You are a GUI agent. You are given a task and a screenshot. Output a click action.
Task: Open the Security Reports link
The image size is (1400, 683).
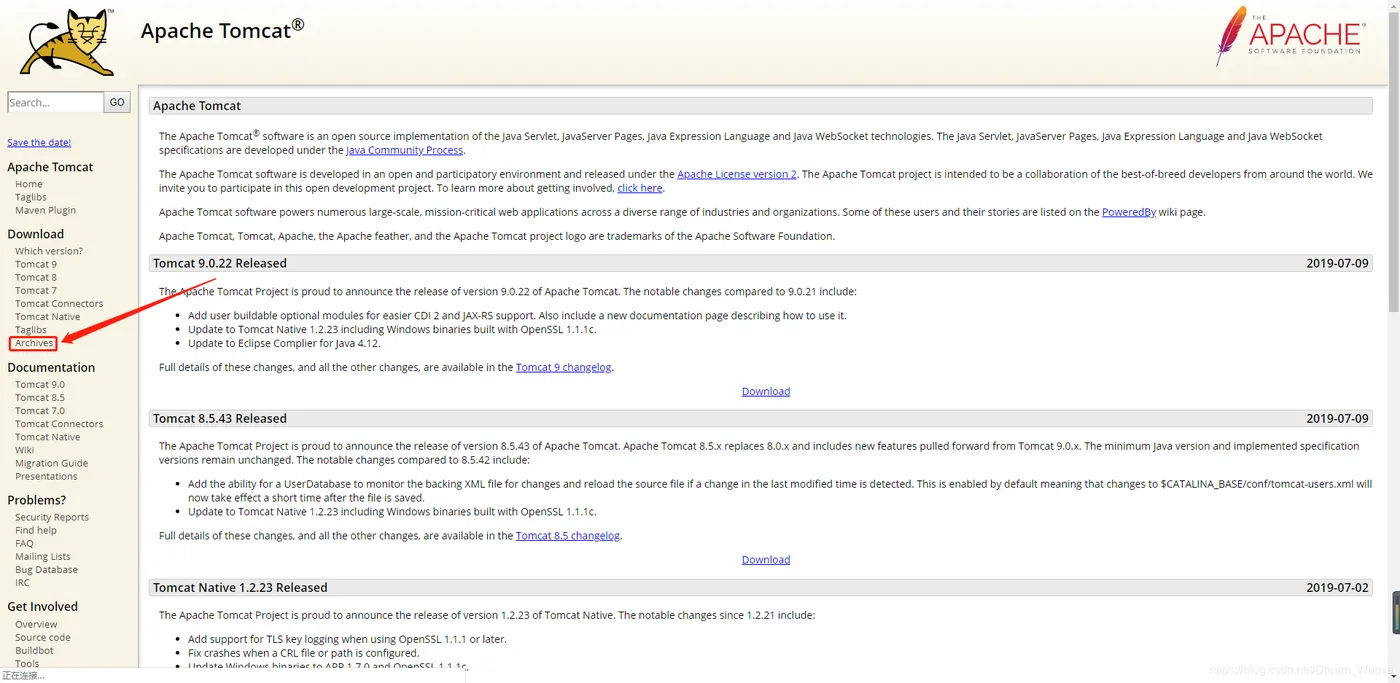[x=52, y=517]
